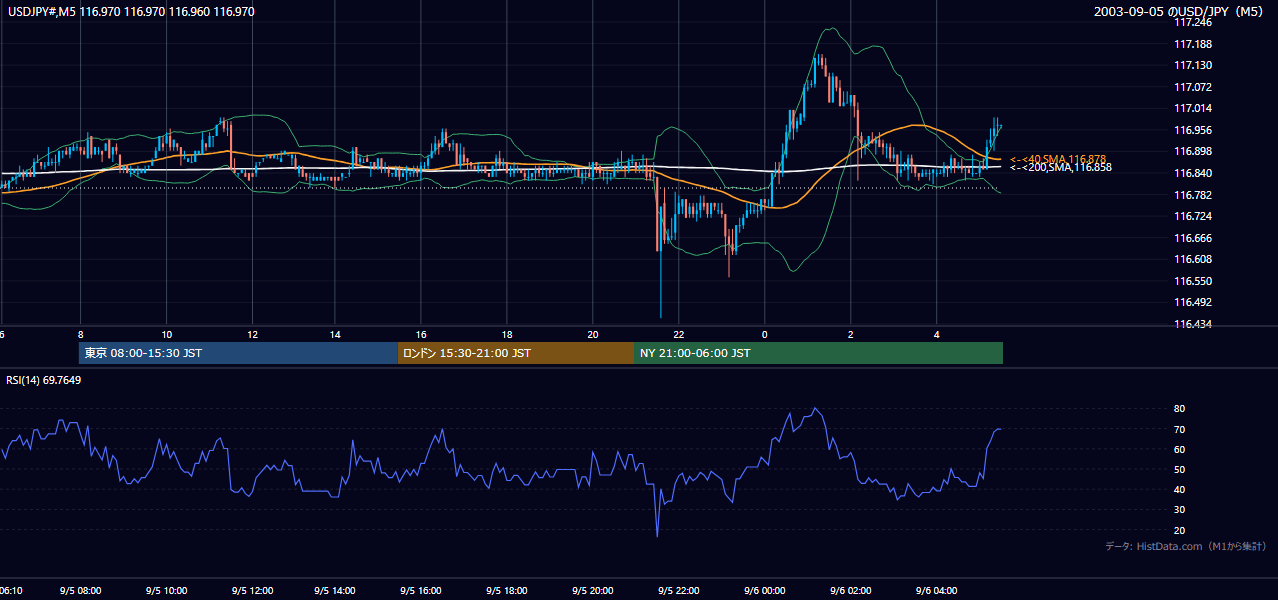Click hour marker 2 under price chart
Image resolution: width=1278 pixels, height=600 pixels.
[850, 334]
